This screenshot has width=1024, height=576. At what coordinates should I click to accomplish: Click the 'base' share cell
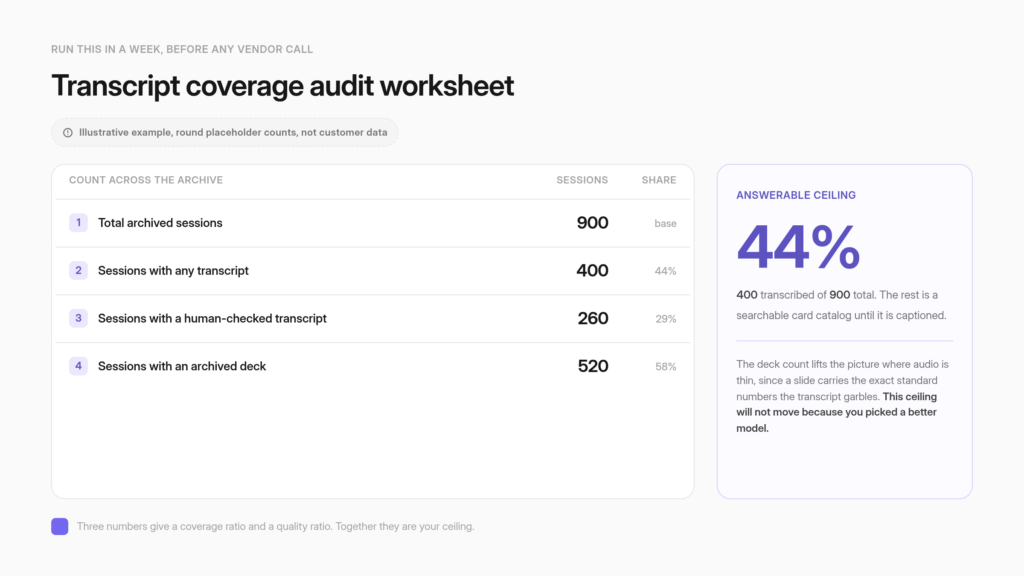pyautogui.click(x=665, y=223)
